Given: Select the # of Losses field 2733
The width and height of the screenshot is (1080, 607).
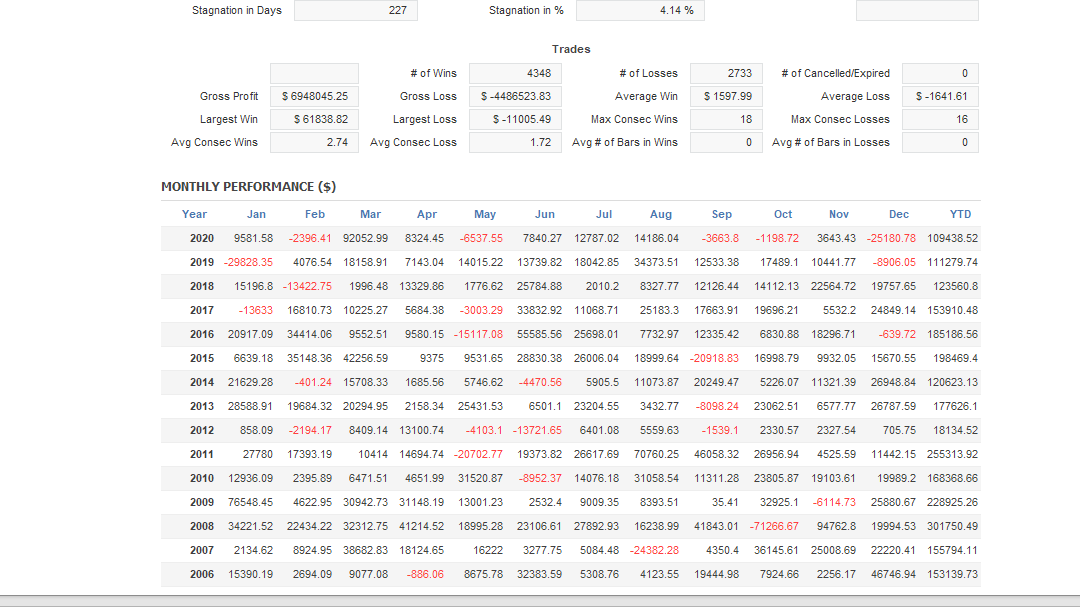Looking at the screenshot, I should pos(726,73).
